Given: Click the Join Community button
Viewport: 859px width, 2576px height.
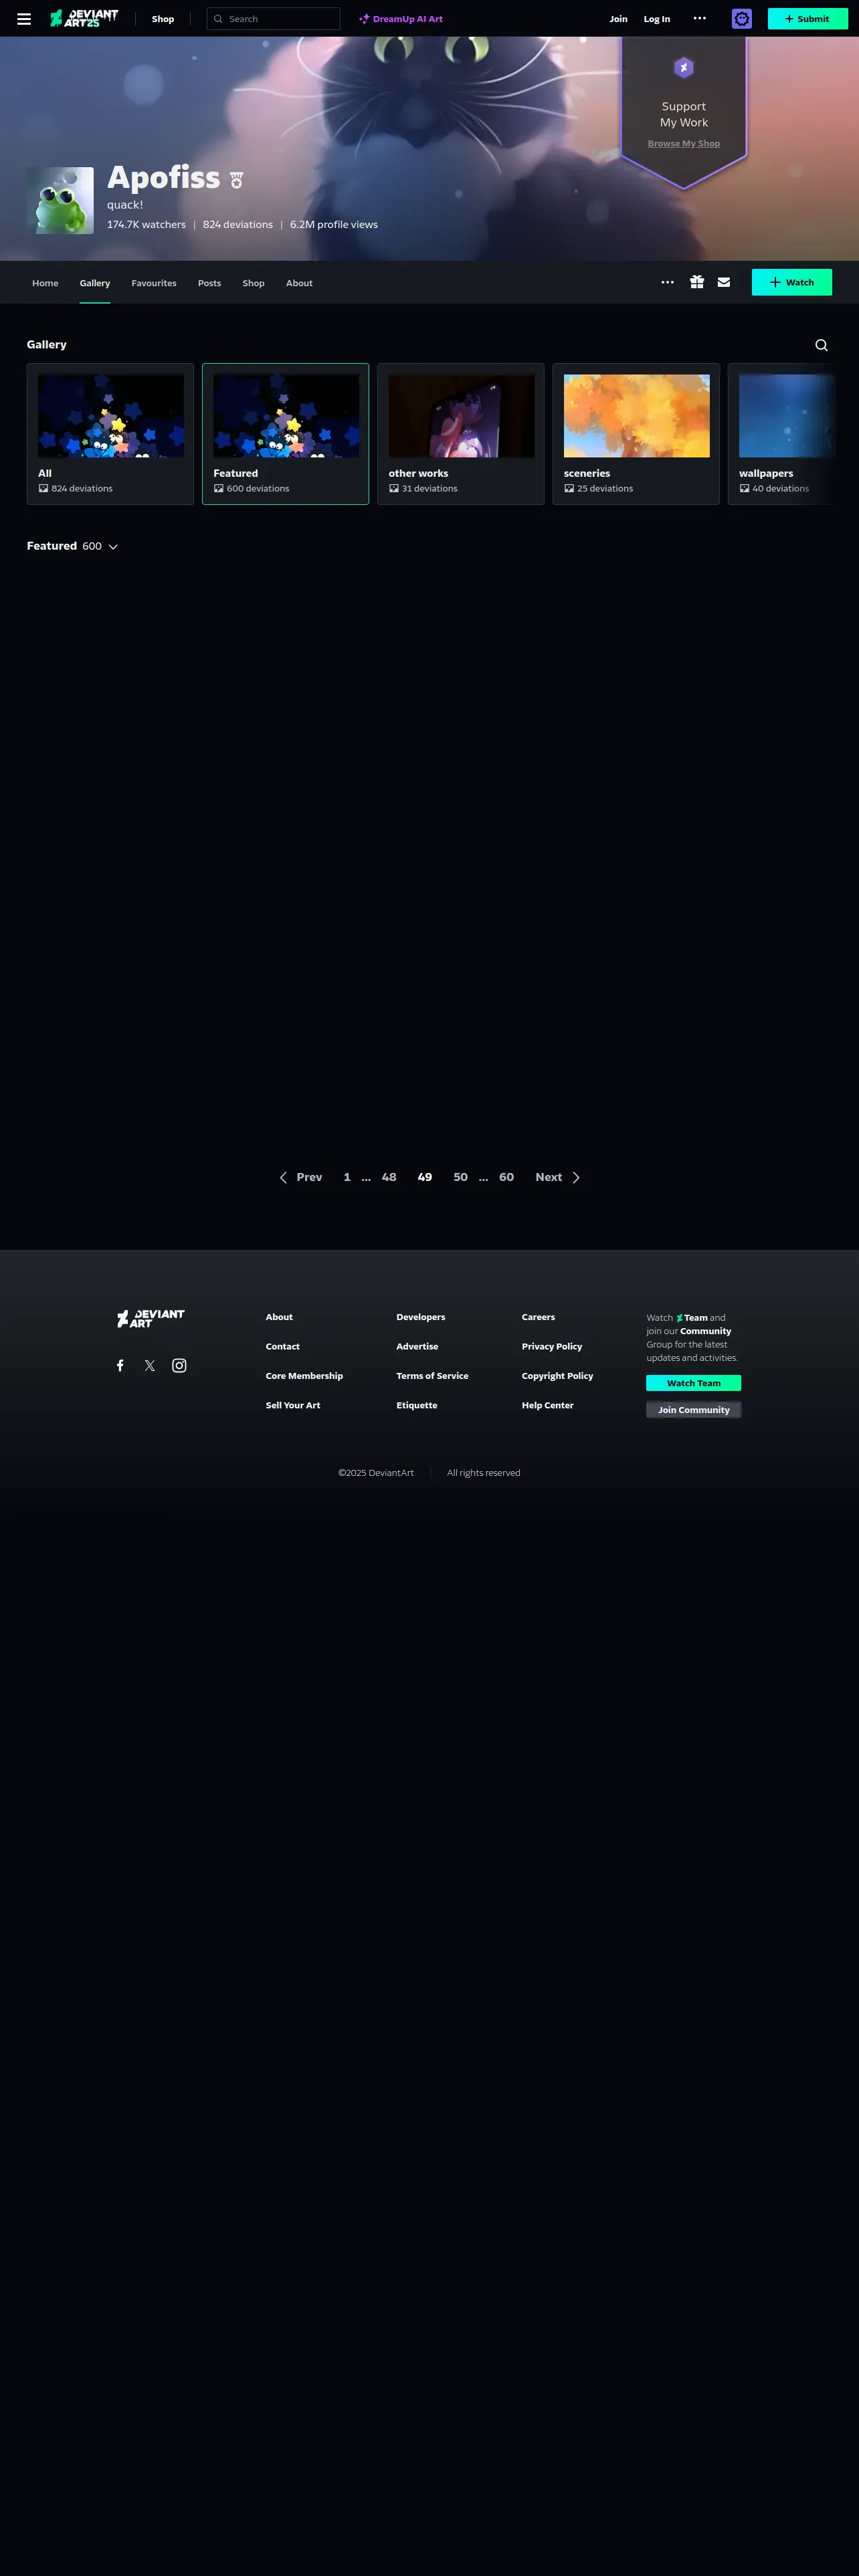Looking at the screenshot, I should pos(694,1410).
